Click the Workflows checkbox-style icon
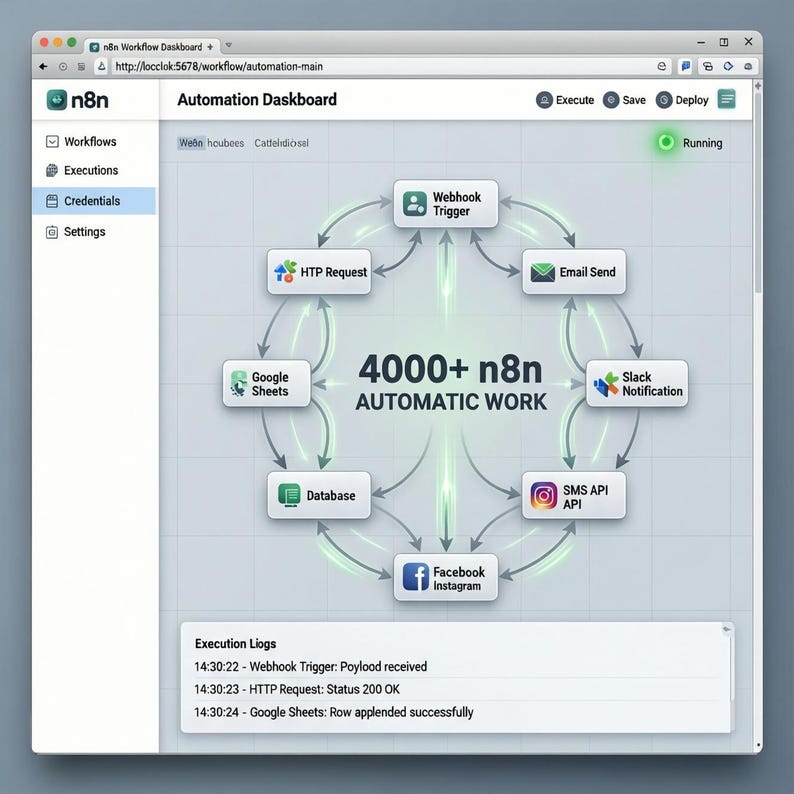Viewport: 794px width, 794px height. (52, 142)
